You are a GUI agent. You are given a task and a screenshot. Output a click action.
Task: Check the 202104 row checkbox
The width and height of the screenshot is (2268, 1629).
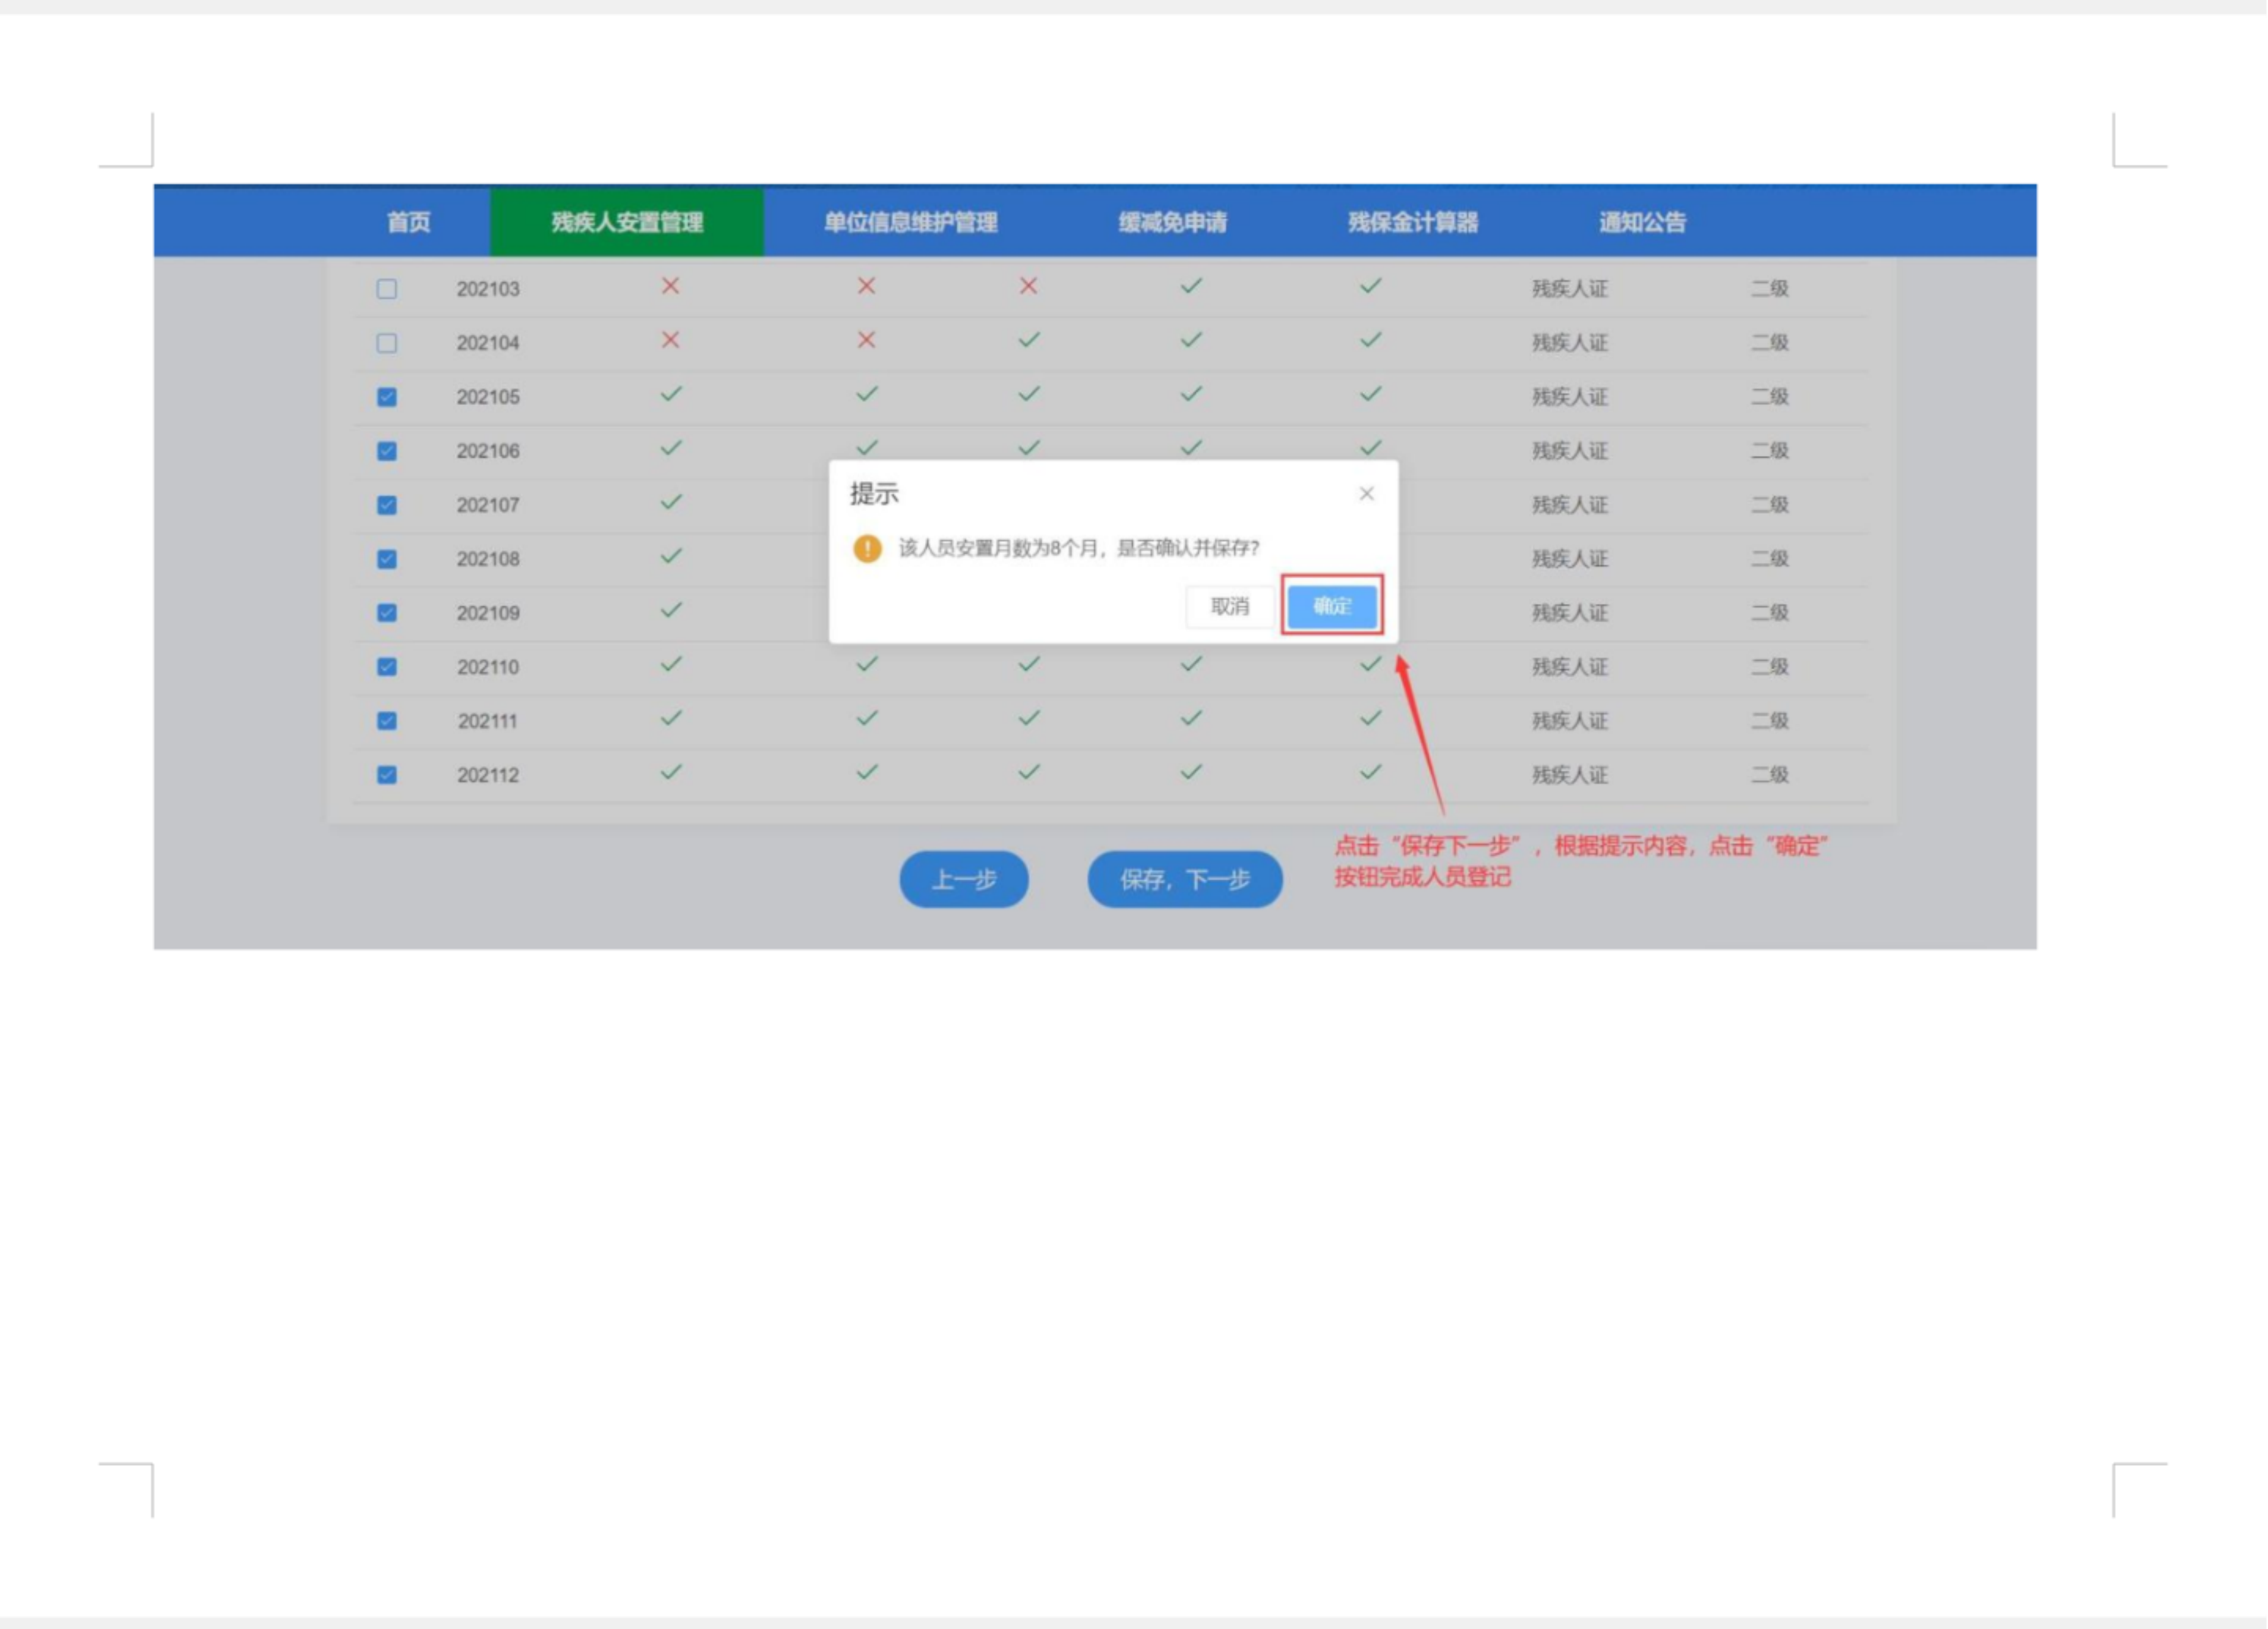[387, 343]
